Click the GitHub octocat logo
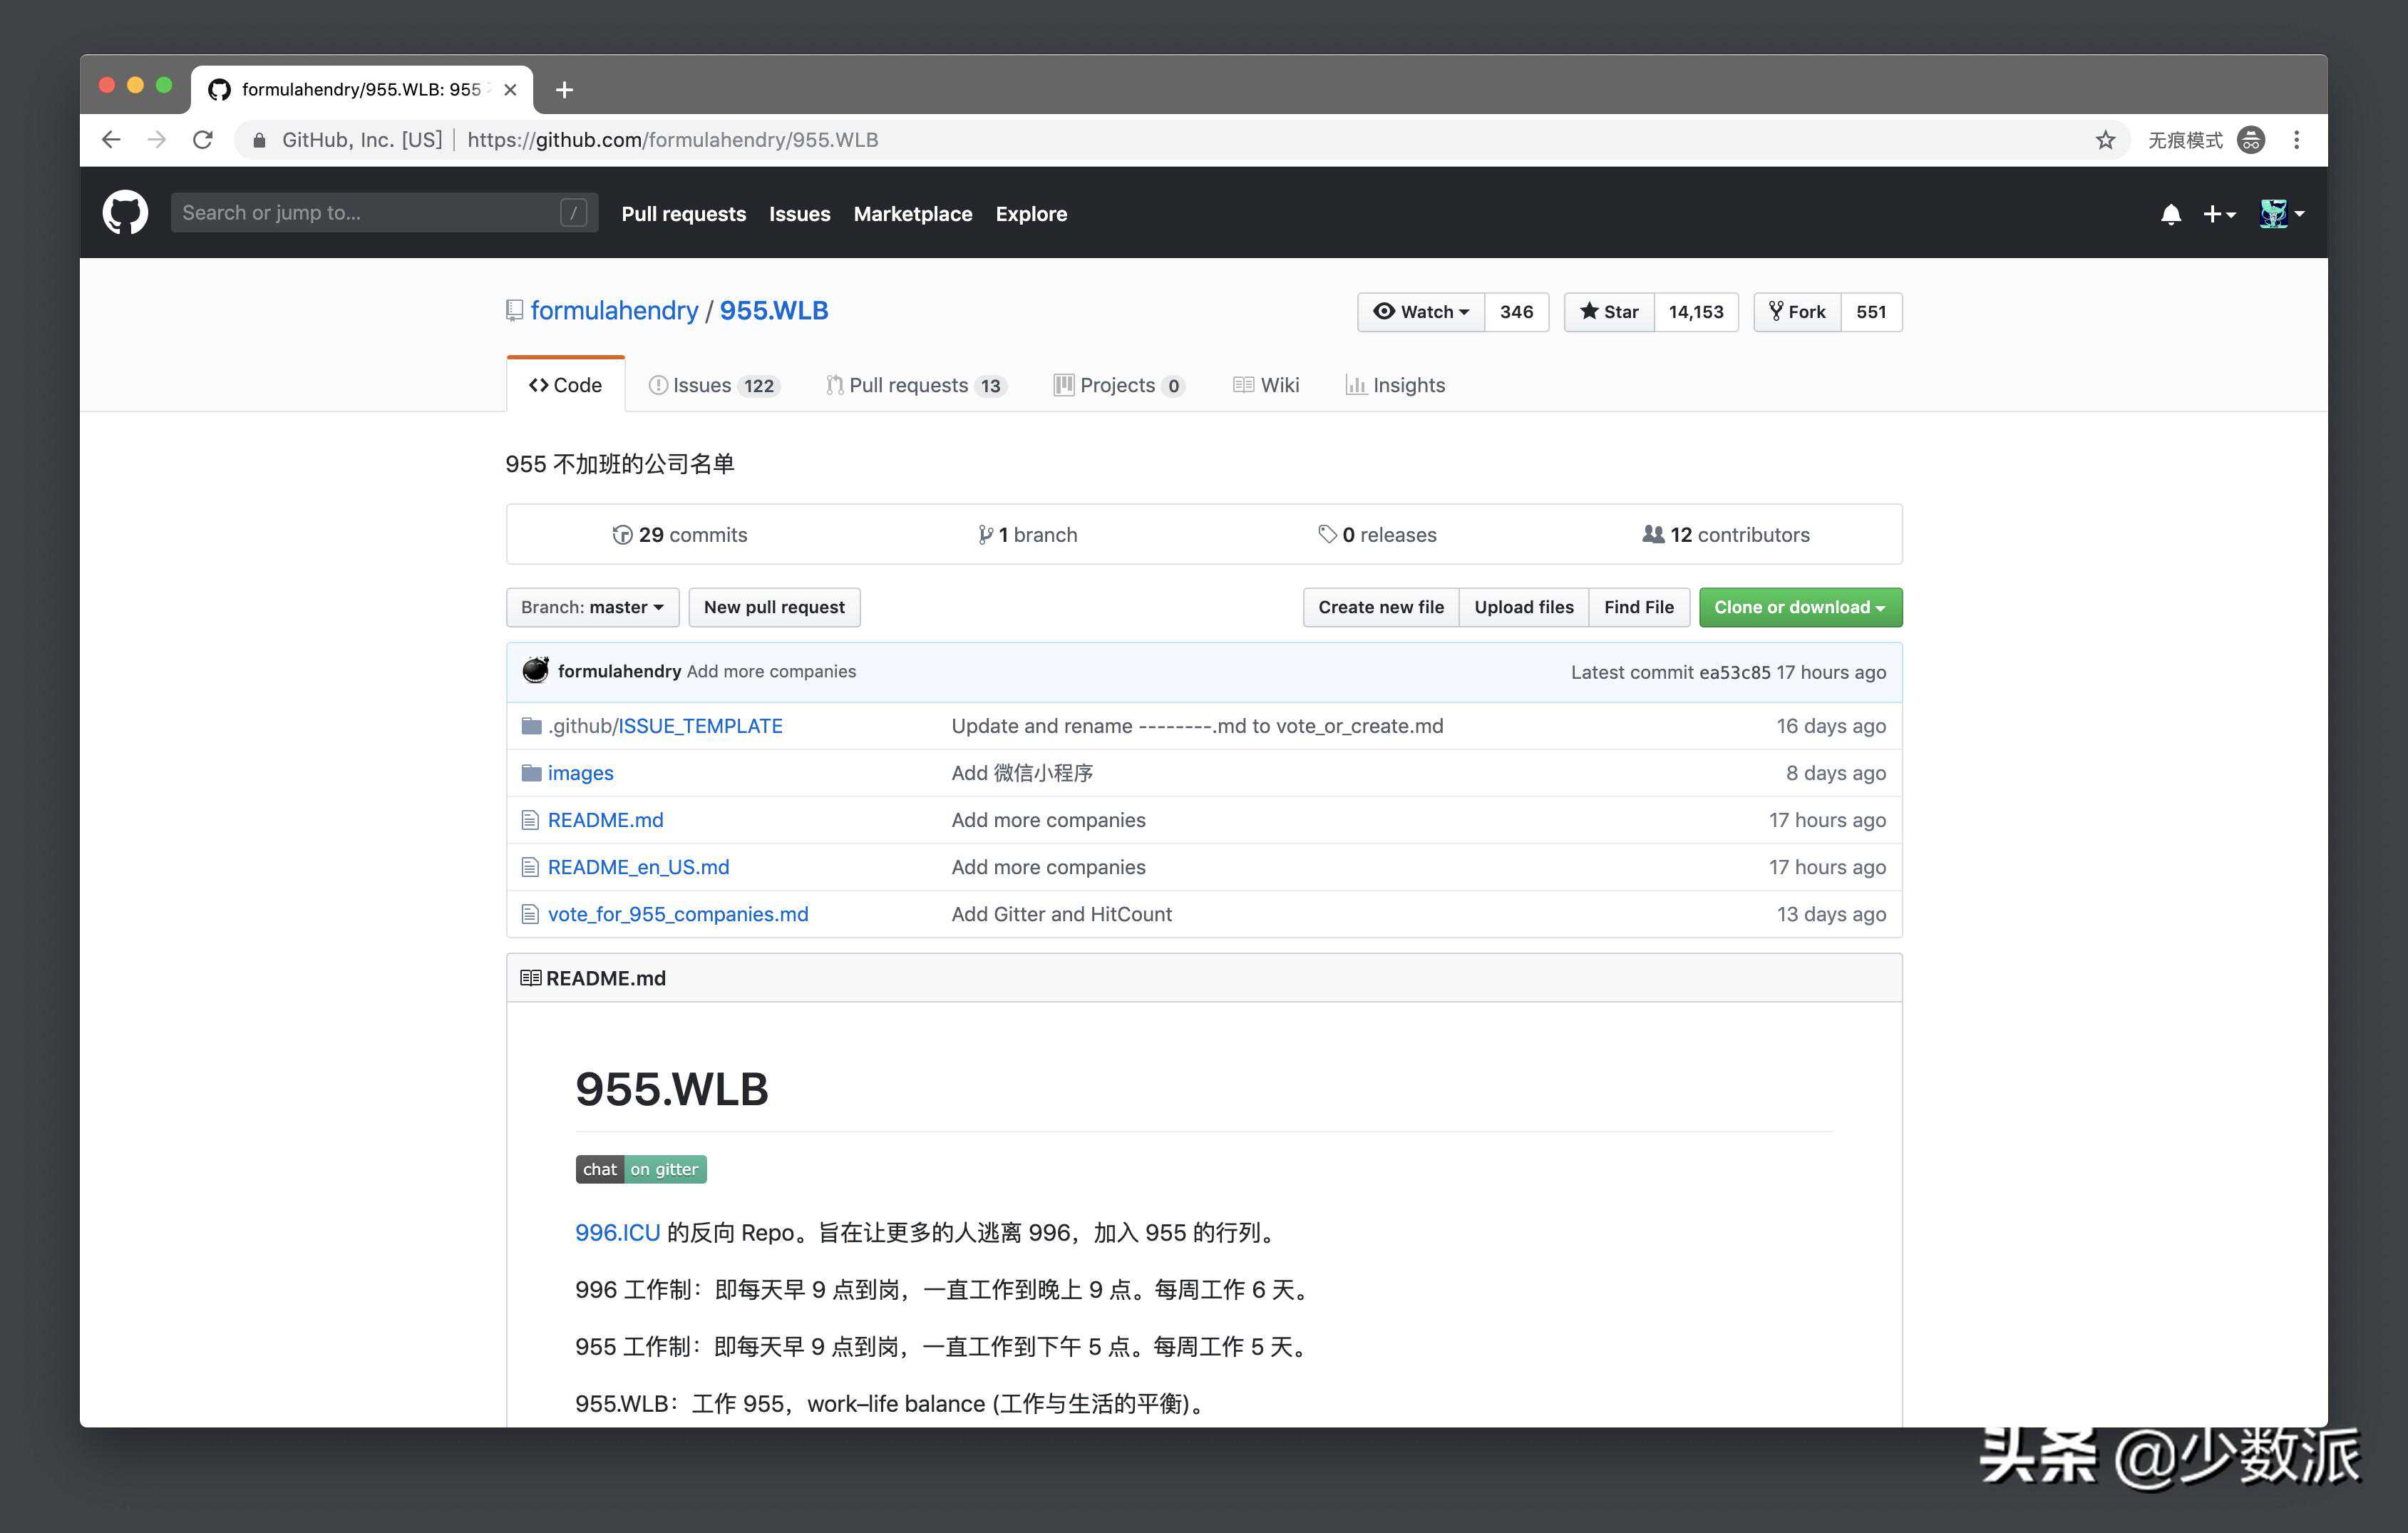 pos(125,213)
